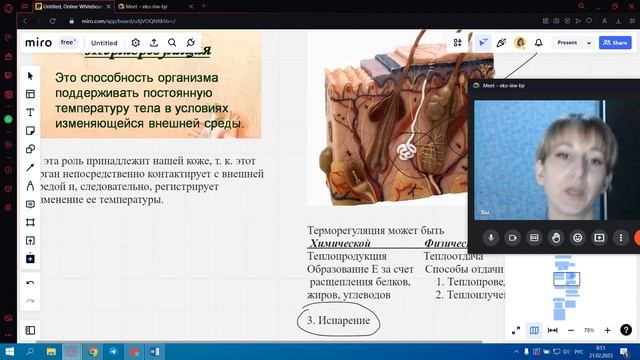The width and height of the screenshot is (640, 360).
Task: Go back in browser
Action: (25, 21)
